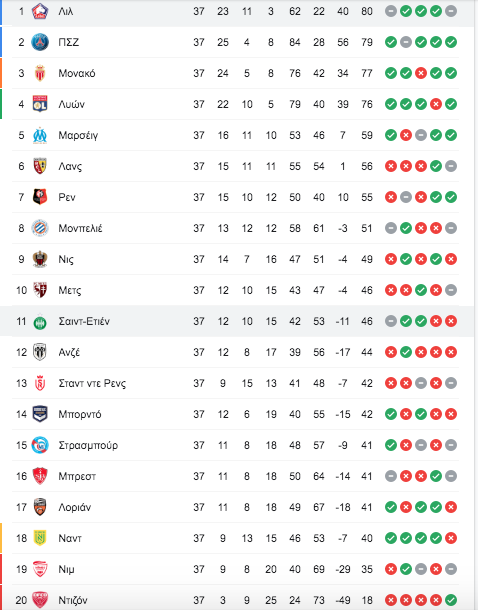Viewport: 478px width, 610px height.
Task: Open the Monaco team logo
Action: point(40,73)
